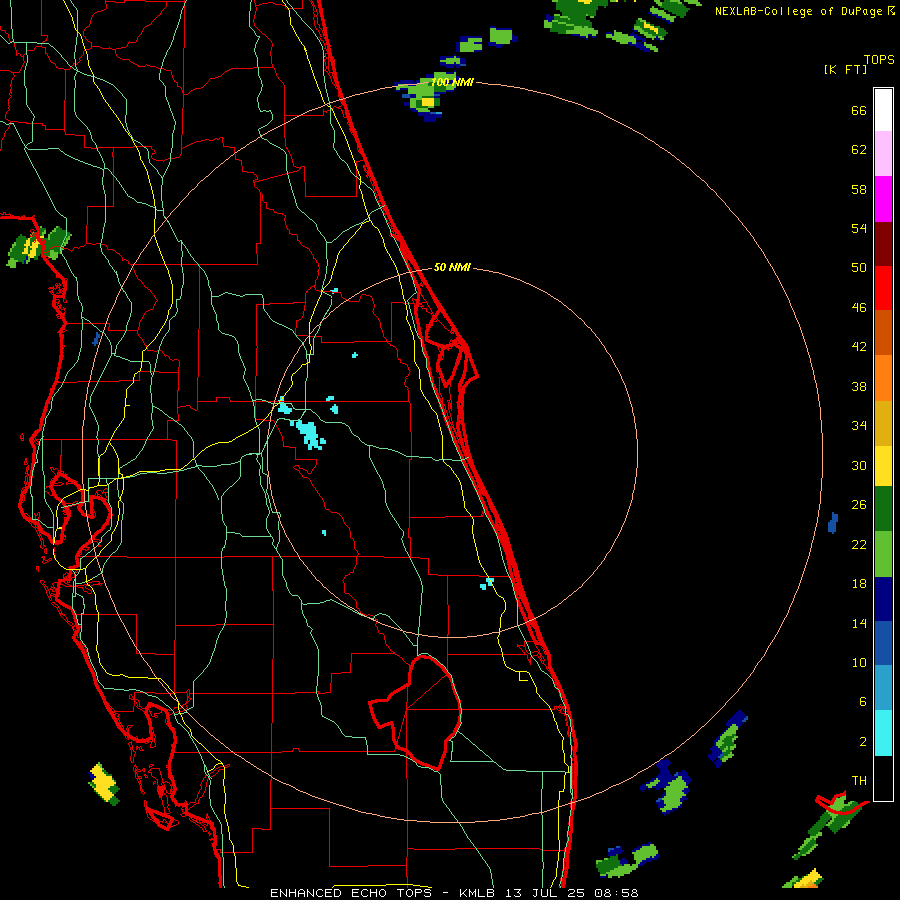Click the ENHANCED ECHO TOPS caption text
900x900 pixels.
tap(350, 893)
